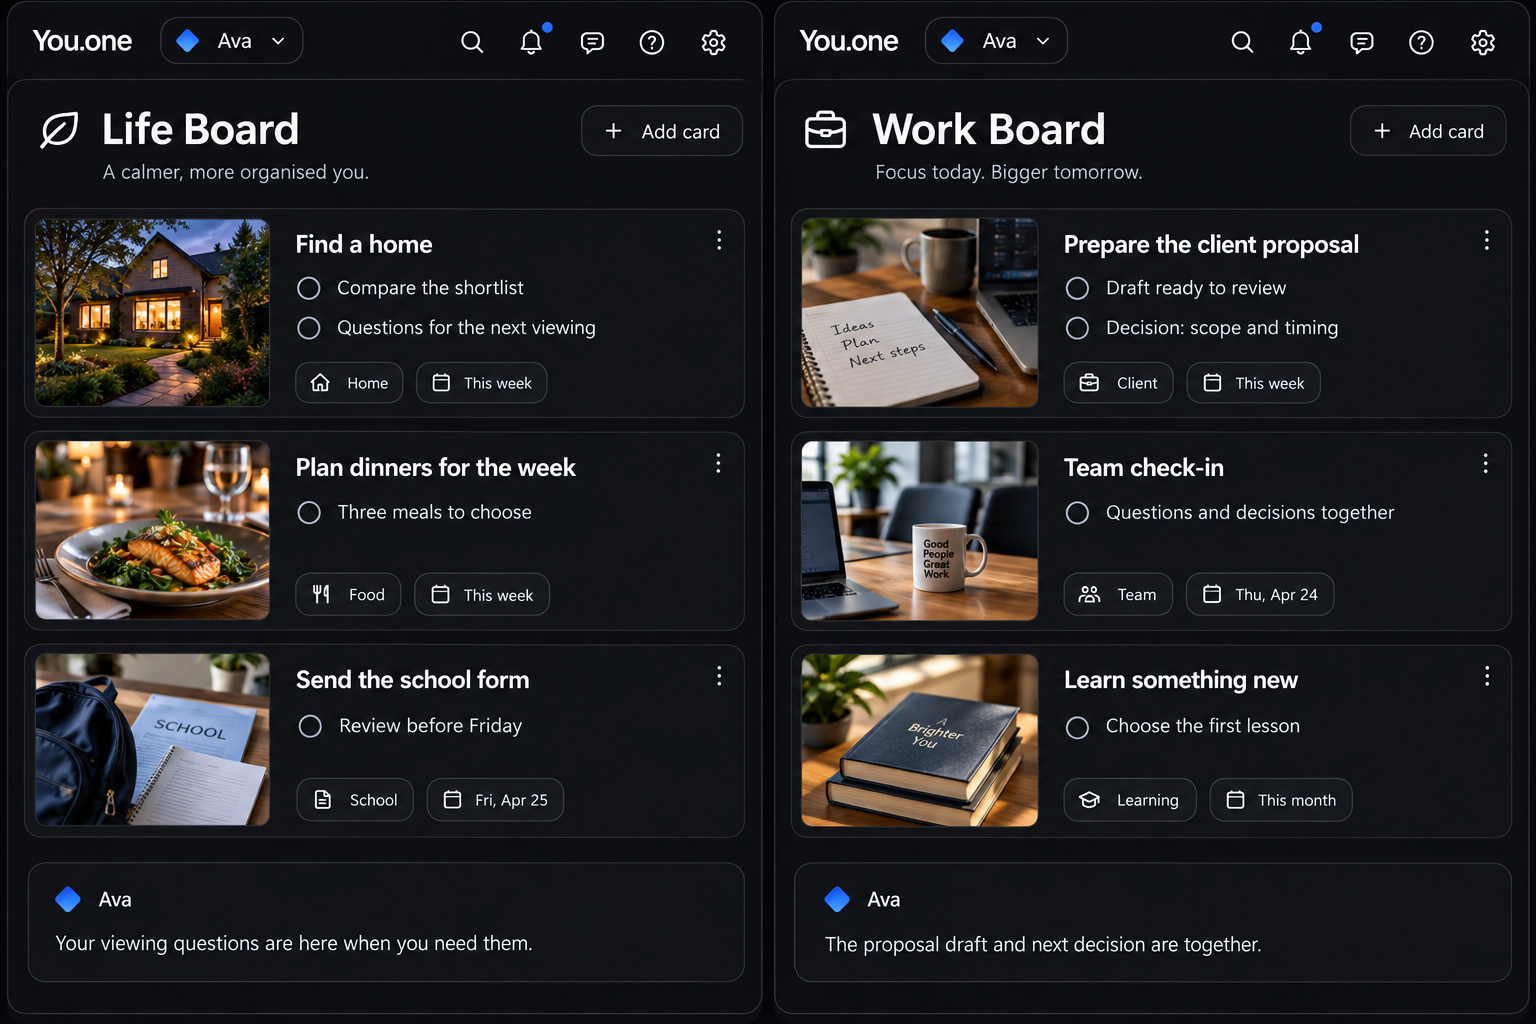Click Add card on Life Board

662,131
